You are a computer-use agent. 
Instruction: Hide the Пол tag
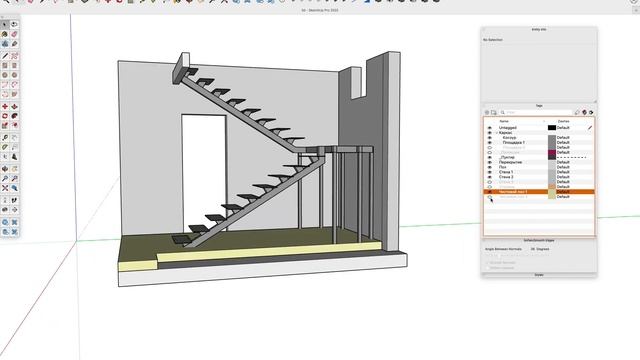pyautogui.click(x=490, y=167)
